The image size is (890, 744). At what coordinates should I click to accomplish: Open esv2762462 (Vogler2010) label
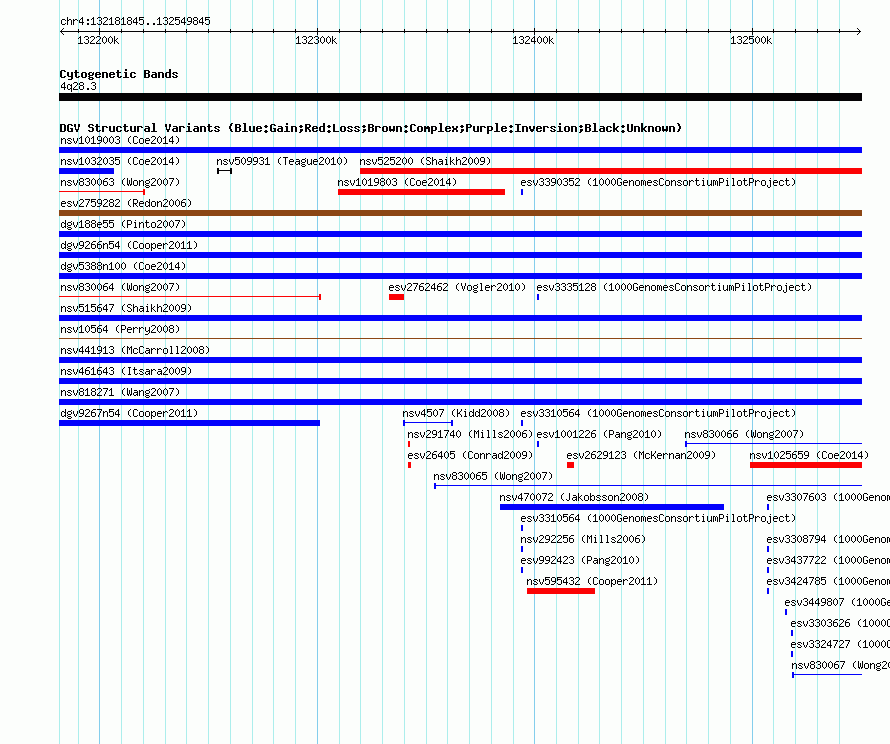pyautogui.click(x=457, y=287)
